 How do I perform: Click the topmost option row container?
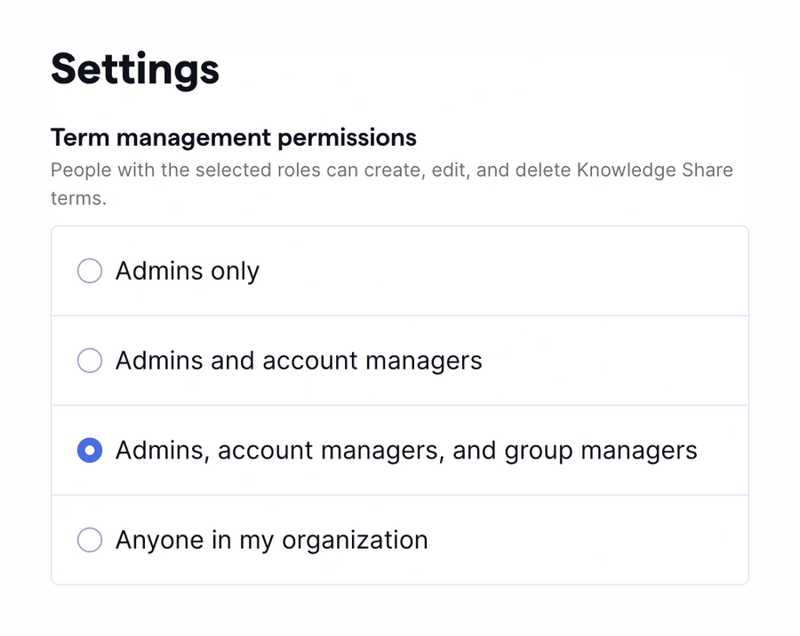400,269
